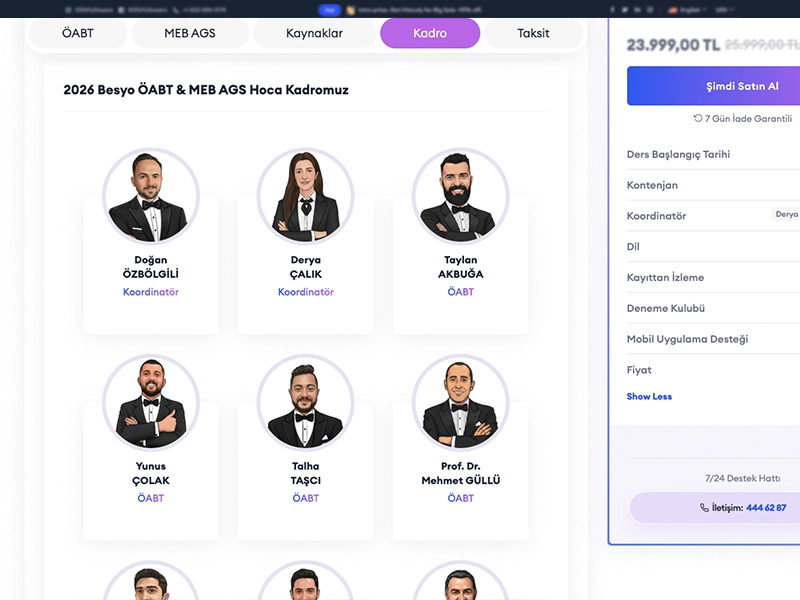Open the Facebook icon in top bar
This screenshot has height=600, width=800.
[x=612, y=10]
